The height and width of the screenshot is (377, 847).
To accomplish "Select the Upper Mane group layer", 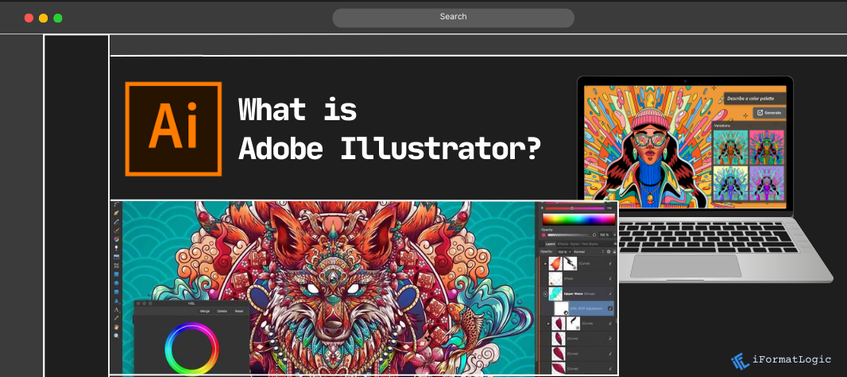I will point(578,294).
